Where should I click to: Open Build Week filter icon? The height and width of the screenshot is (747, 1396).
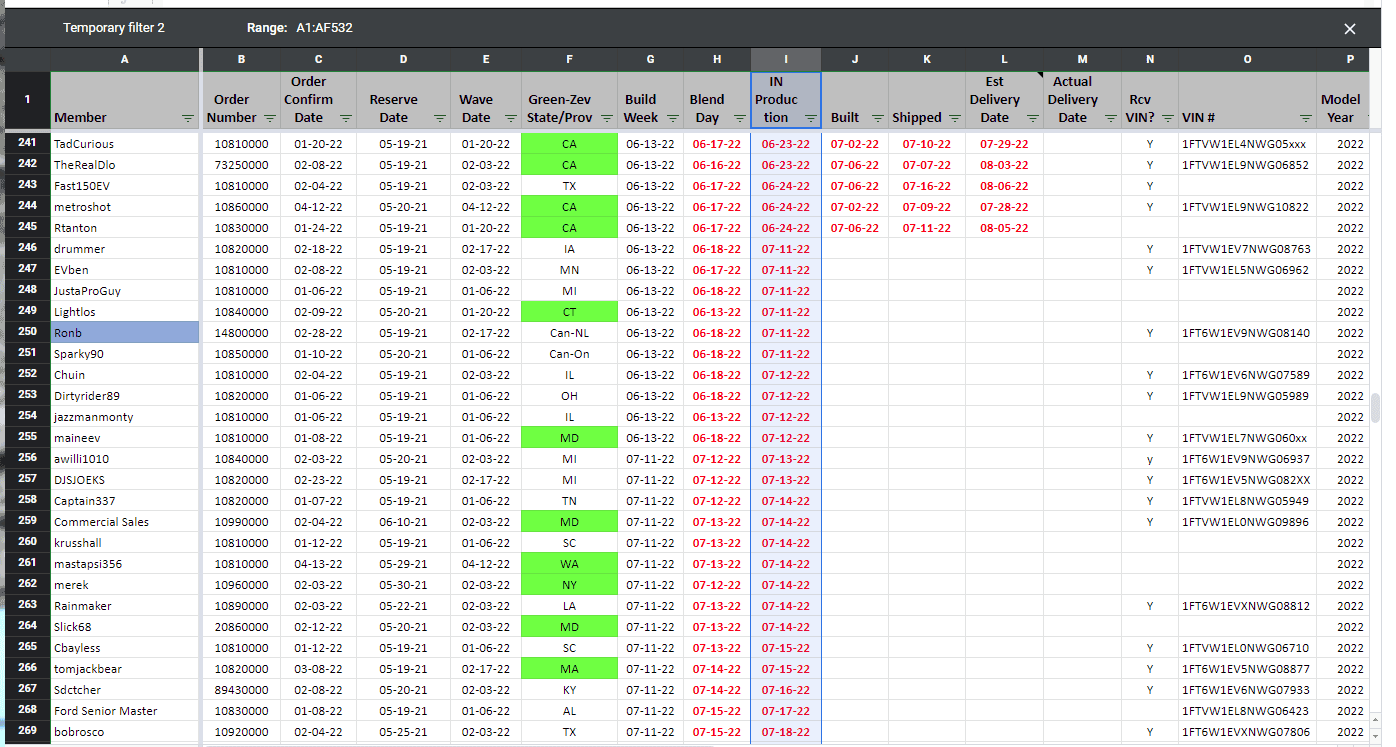tap(672, 118)
